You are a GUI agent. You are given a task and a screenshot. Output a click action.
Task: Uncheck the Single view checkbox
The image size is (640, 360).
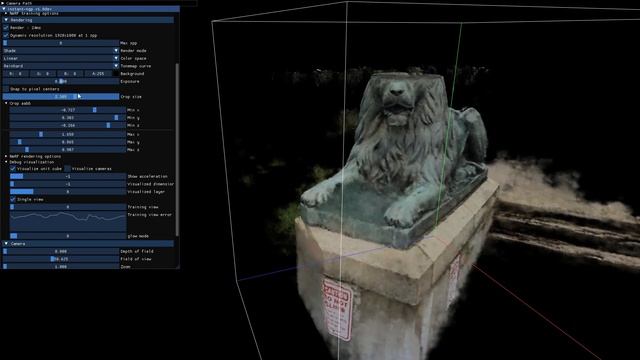pos(13,199)
